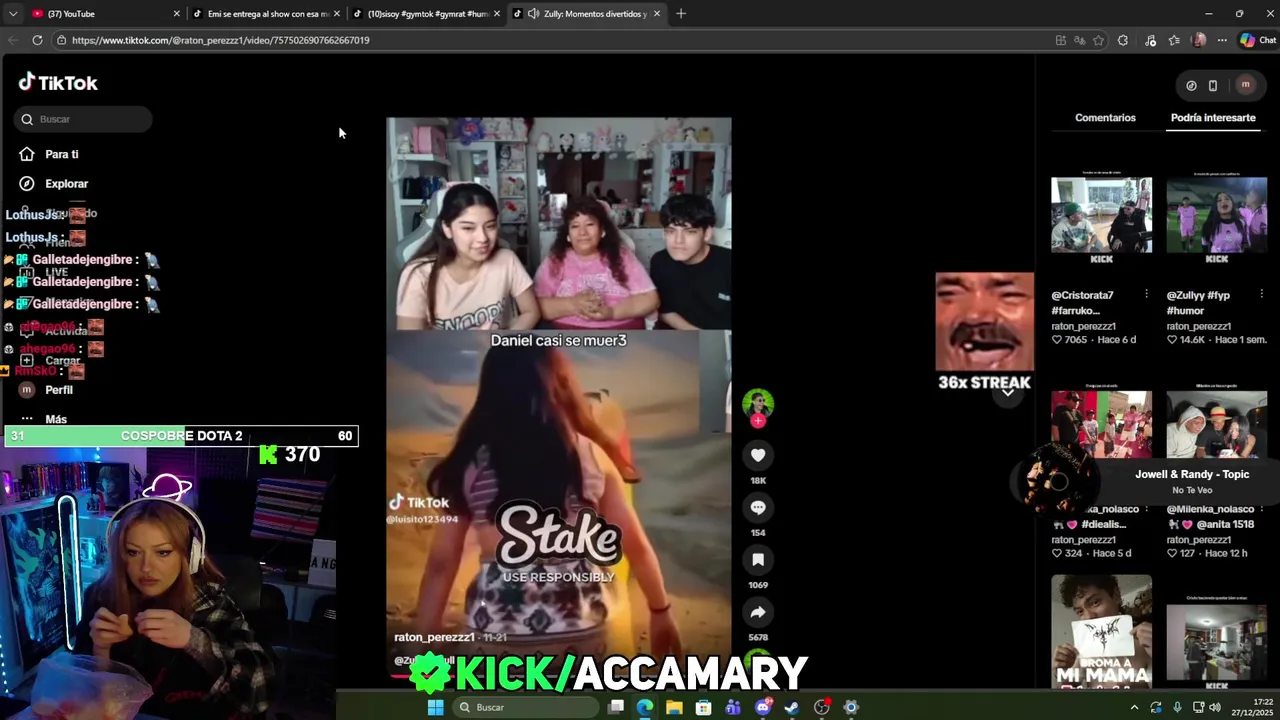Mute the Zully Momentos divertidos tab audio

[x=534, y=14]
